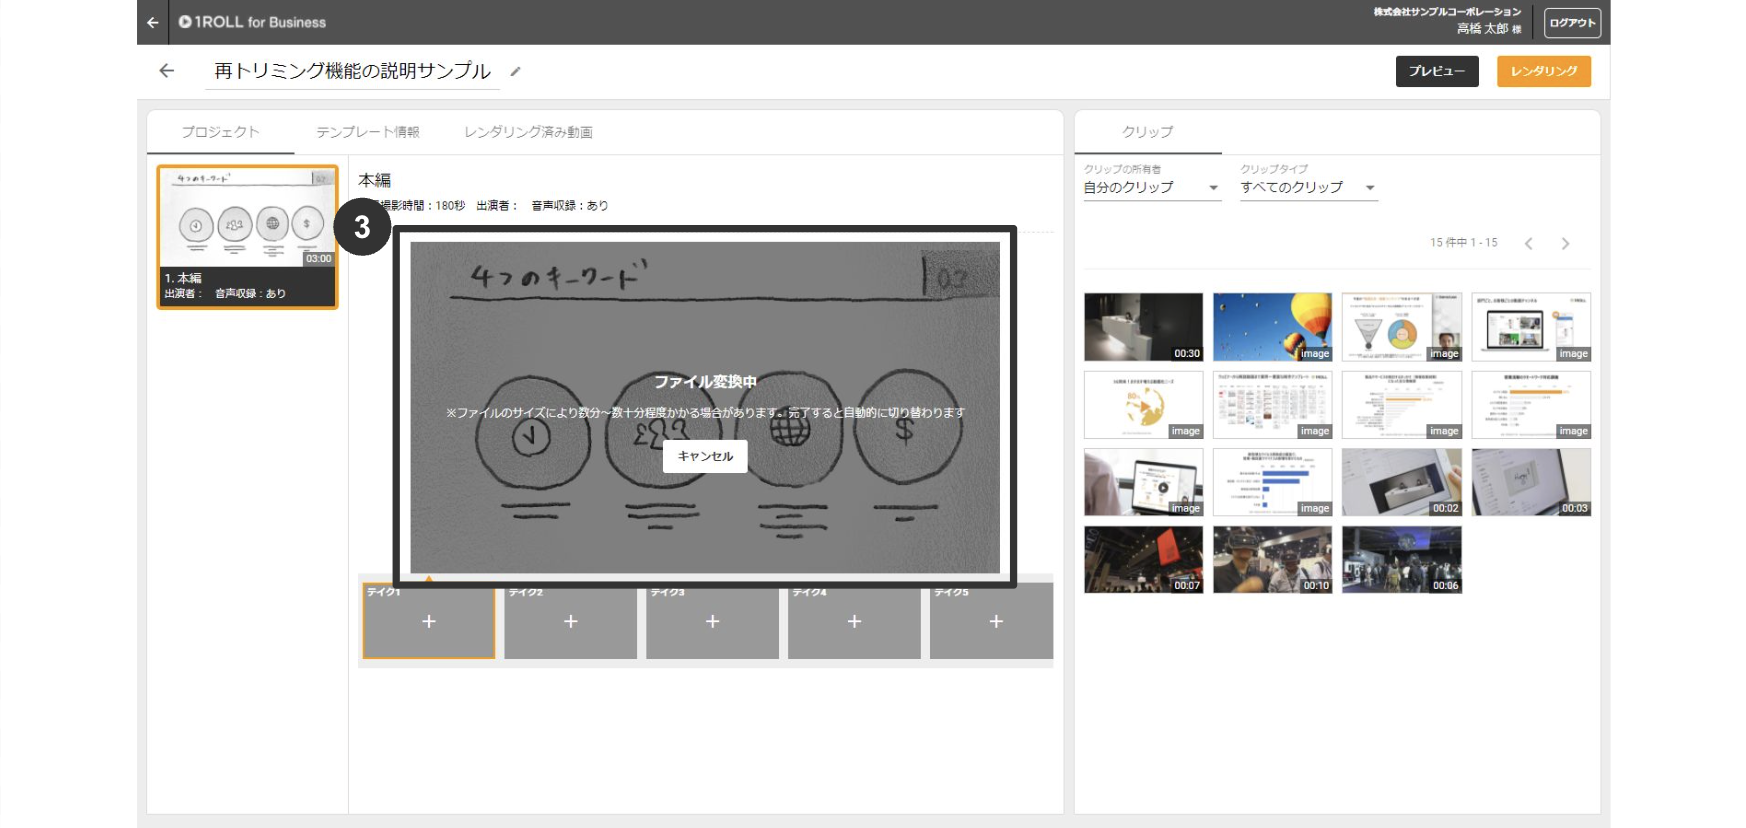Go to the next page of clips
The image size is (1746, 828).
[x=1565, y=243]
